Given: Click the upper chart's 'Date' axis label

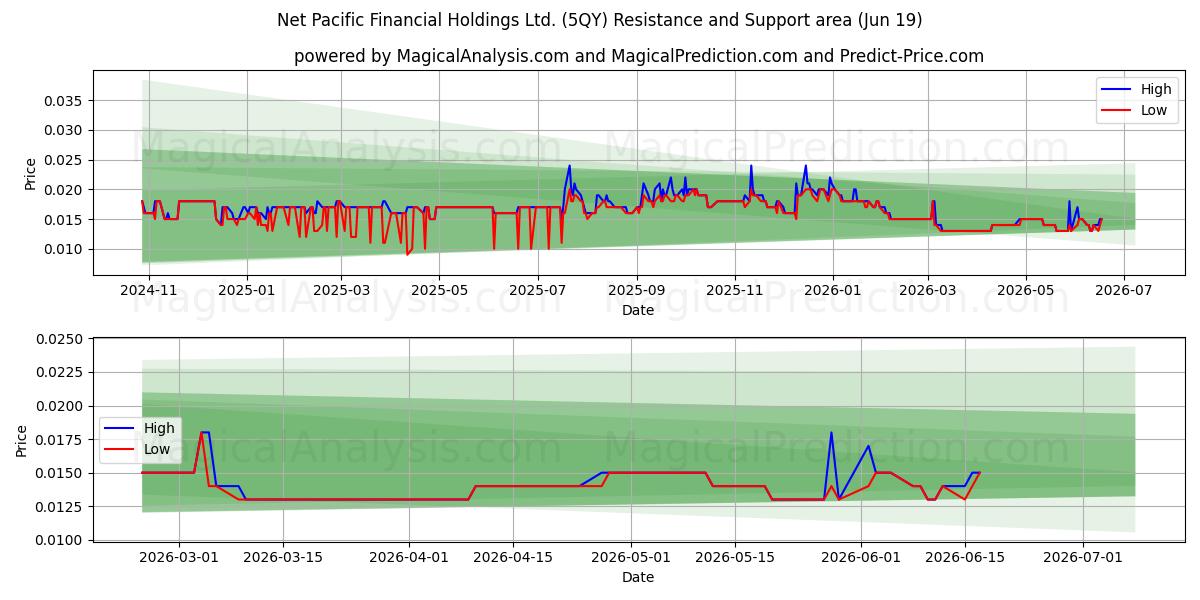Looking at the screenshot, I should pos(638,310).
